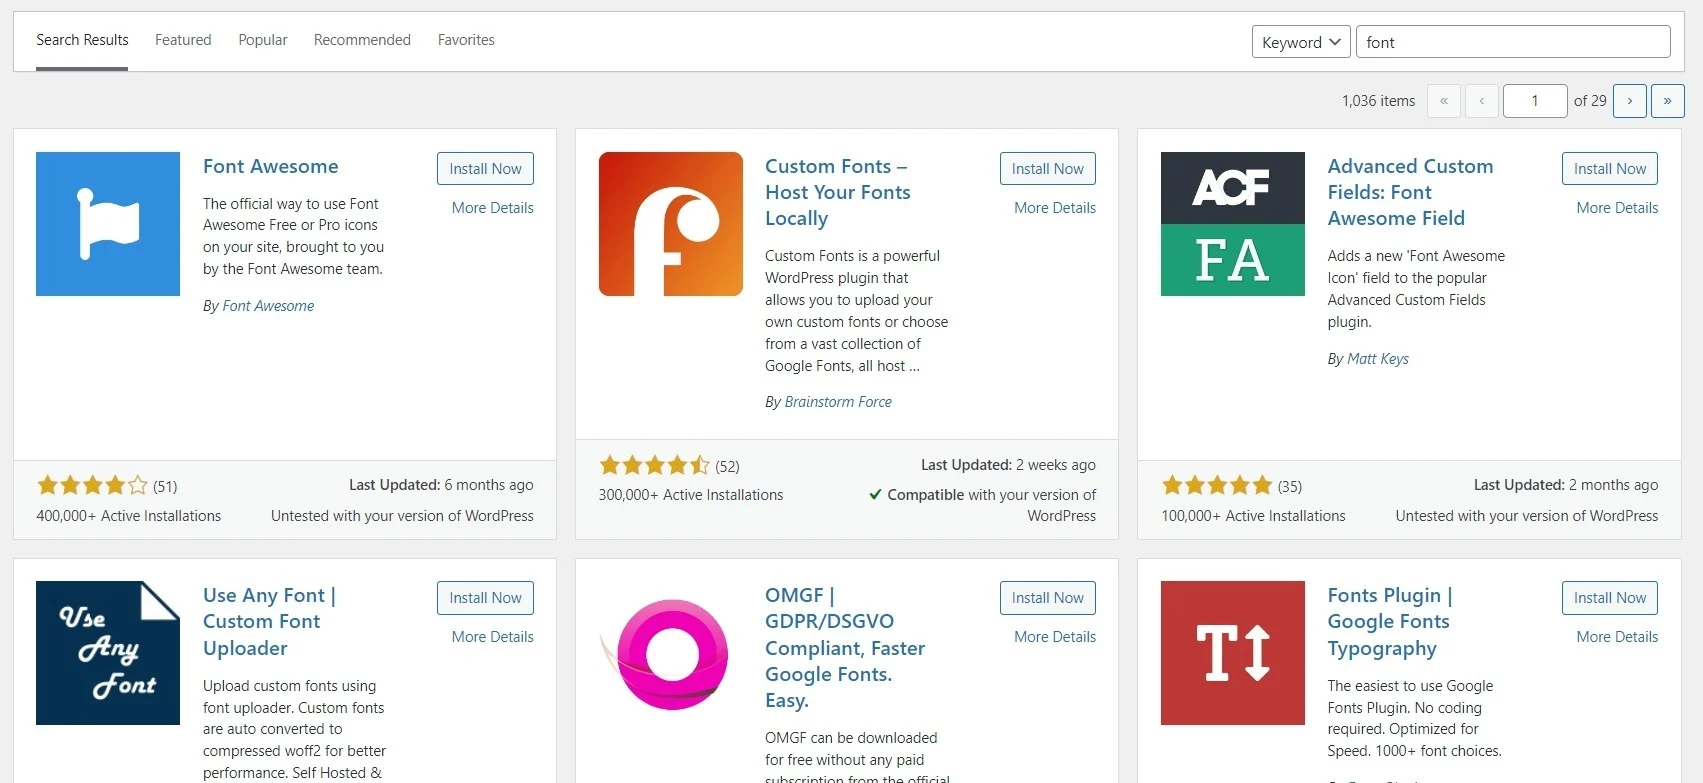The height and width of the screenshot is (783, 1703).
Task: Click the 'of 29' page total text
Action: (1590, 101)
